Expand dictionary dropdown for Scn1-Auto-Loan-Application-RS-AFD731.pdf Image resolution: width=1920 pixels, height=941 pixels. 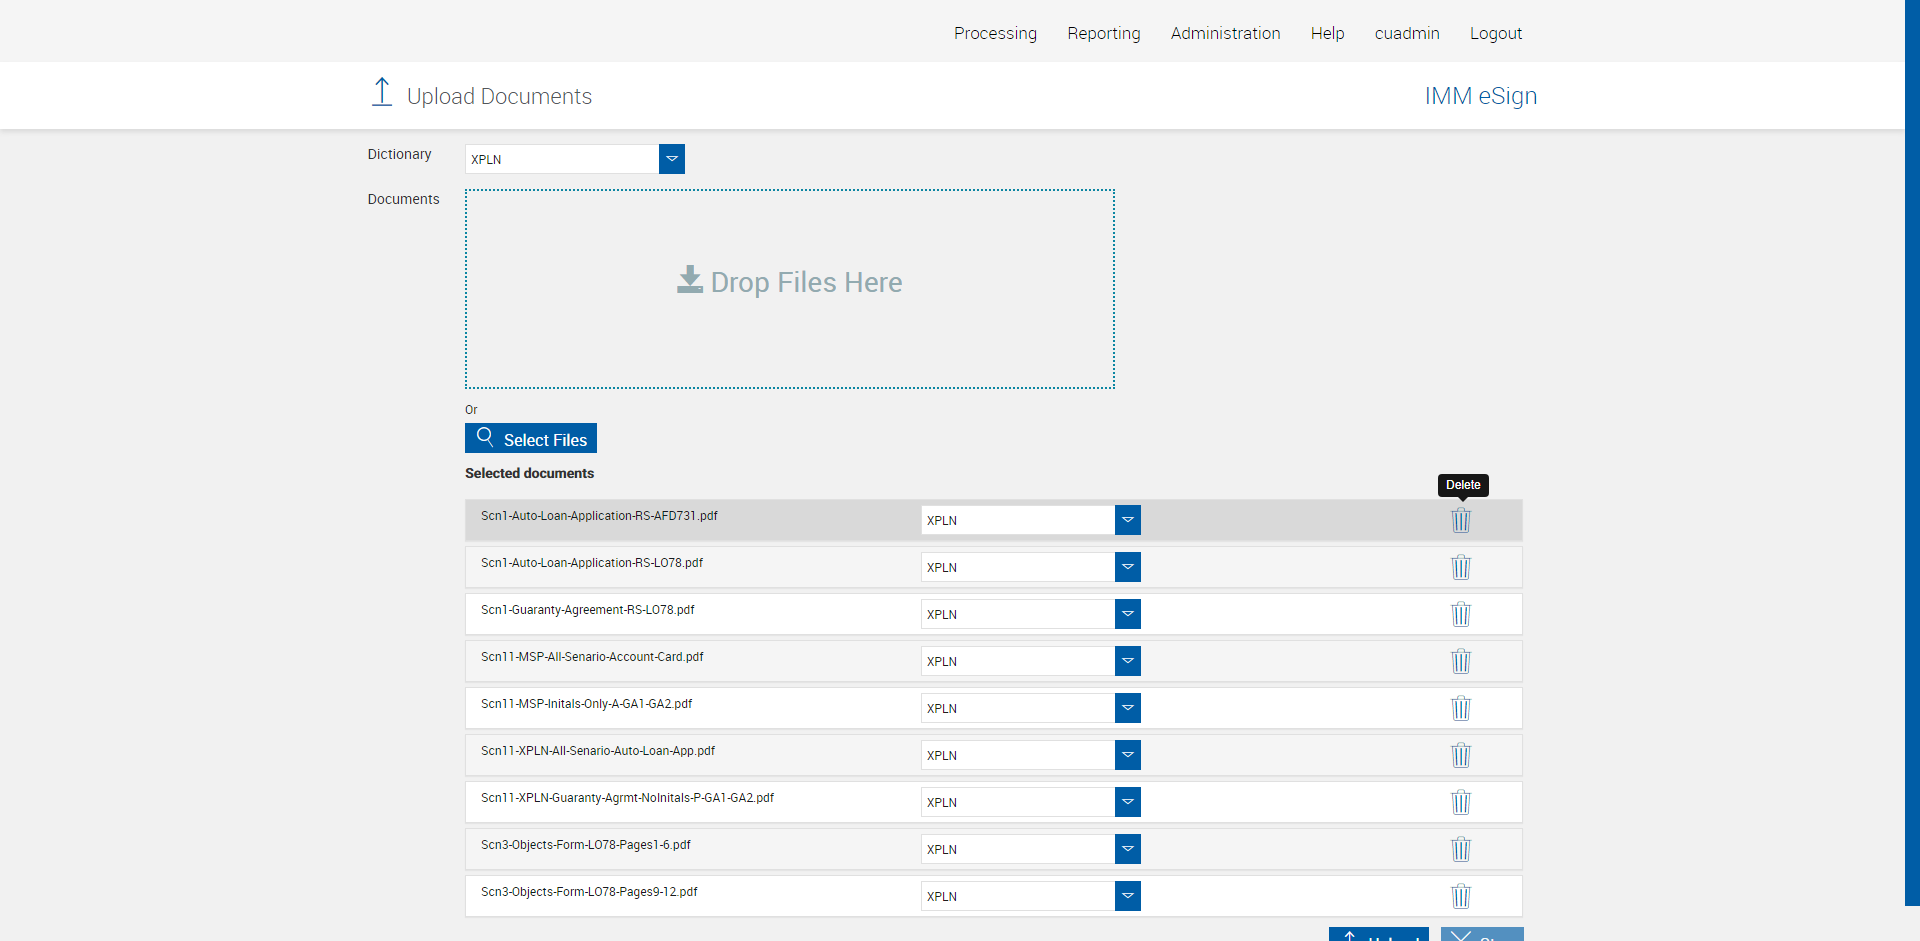tap(1127, 520)
